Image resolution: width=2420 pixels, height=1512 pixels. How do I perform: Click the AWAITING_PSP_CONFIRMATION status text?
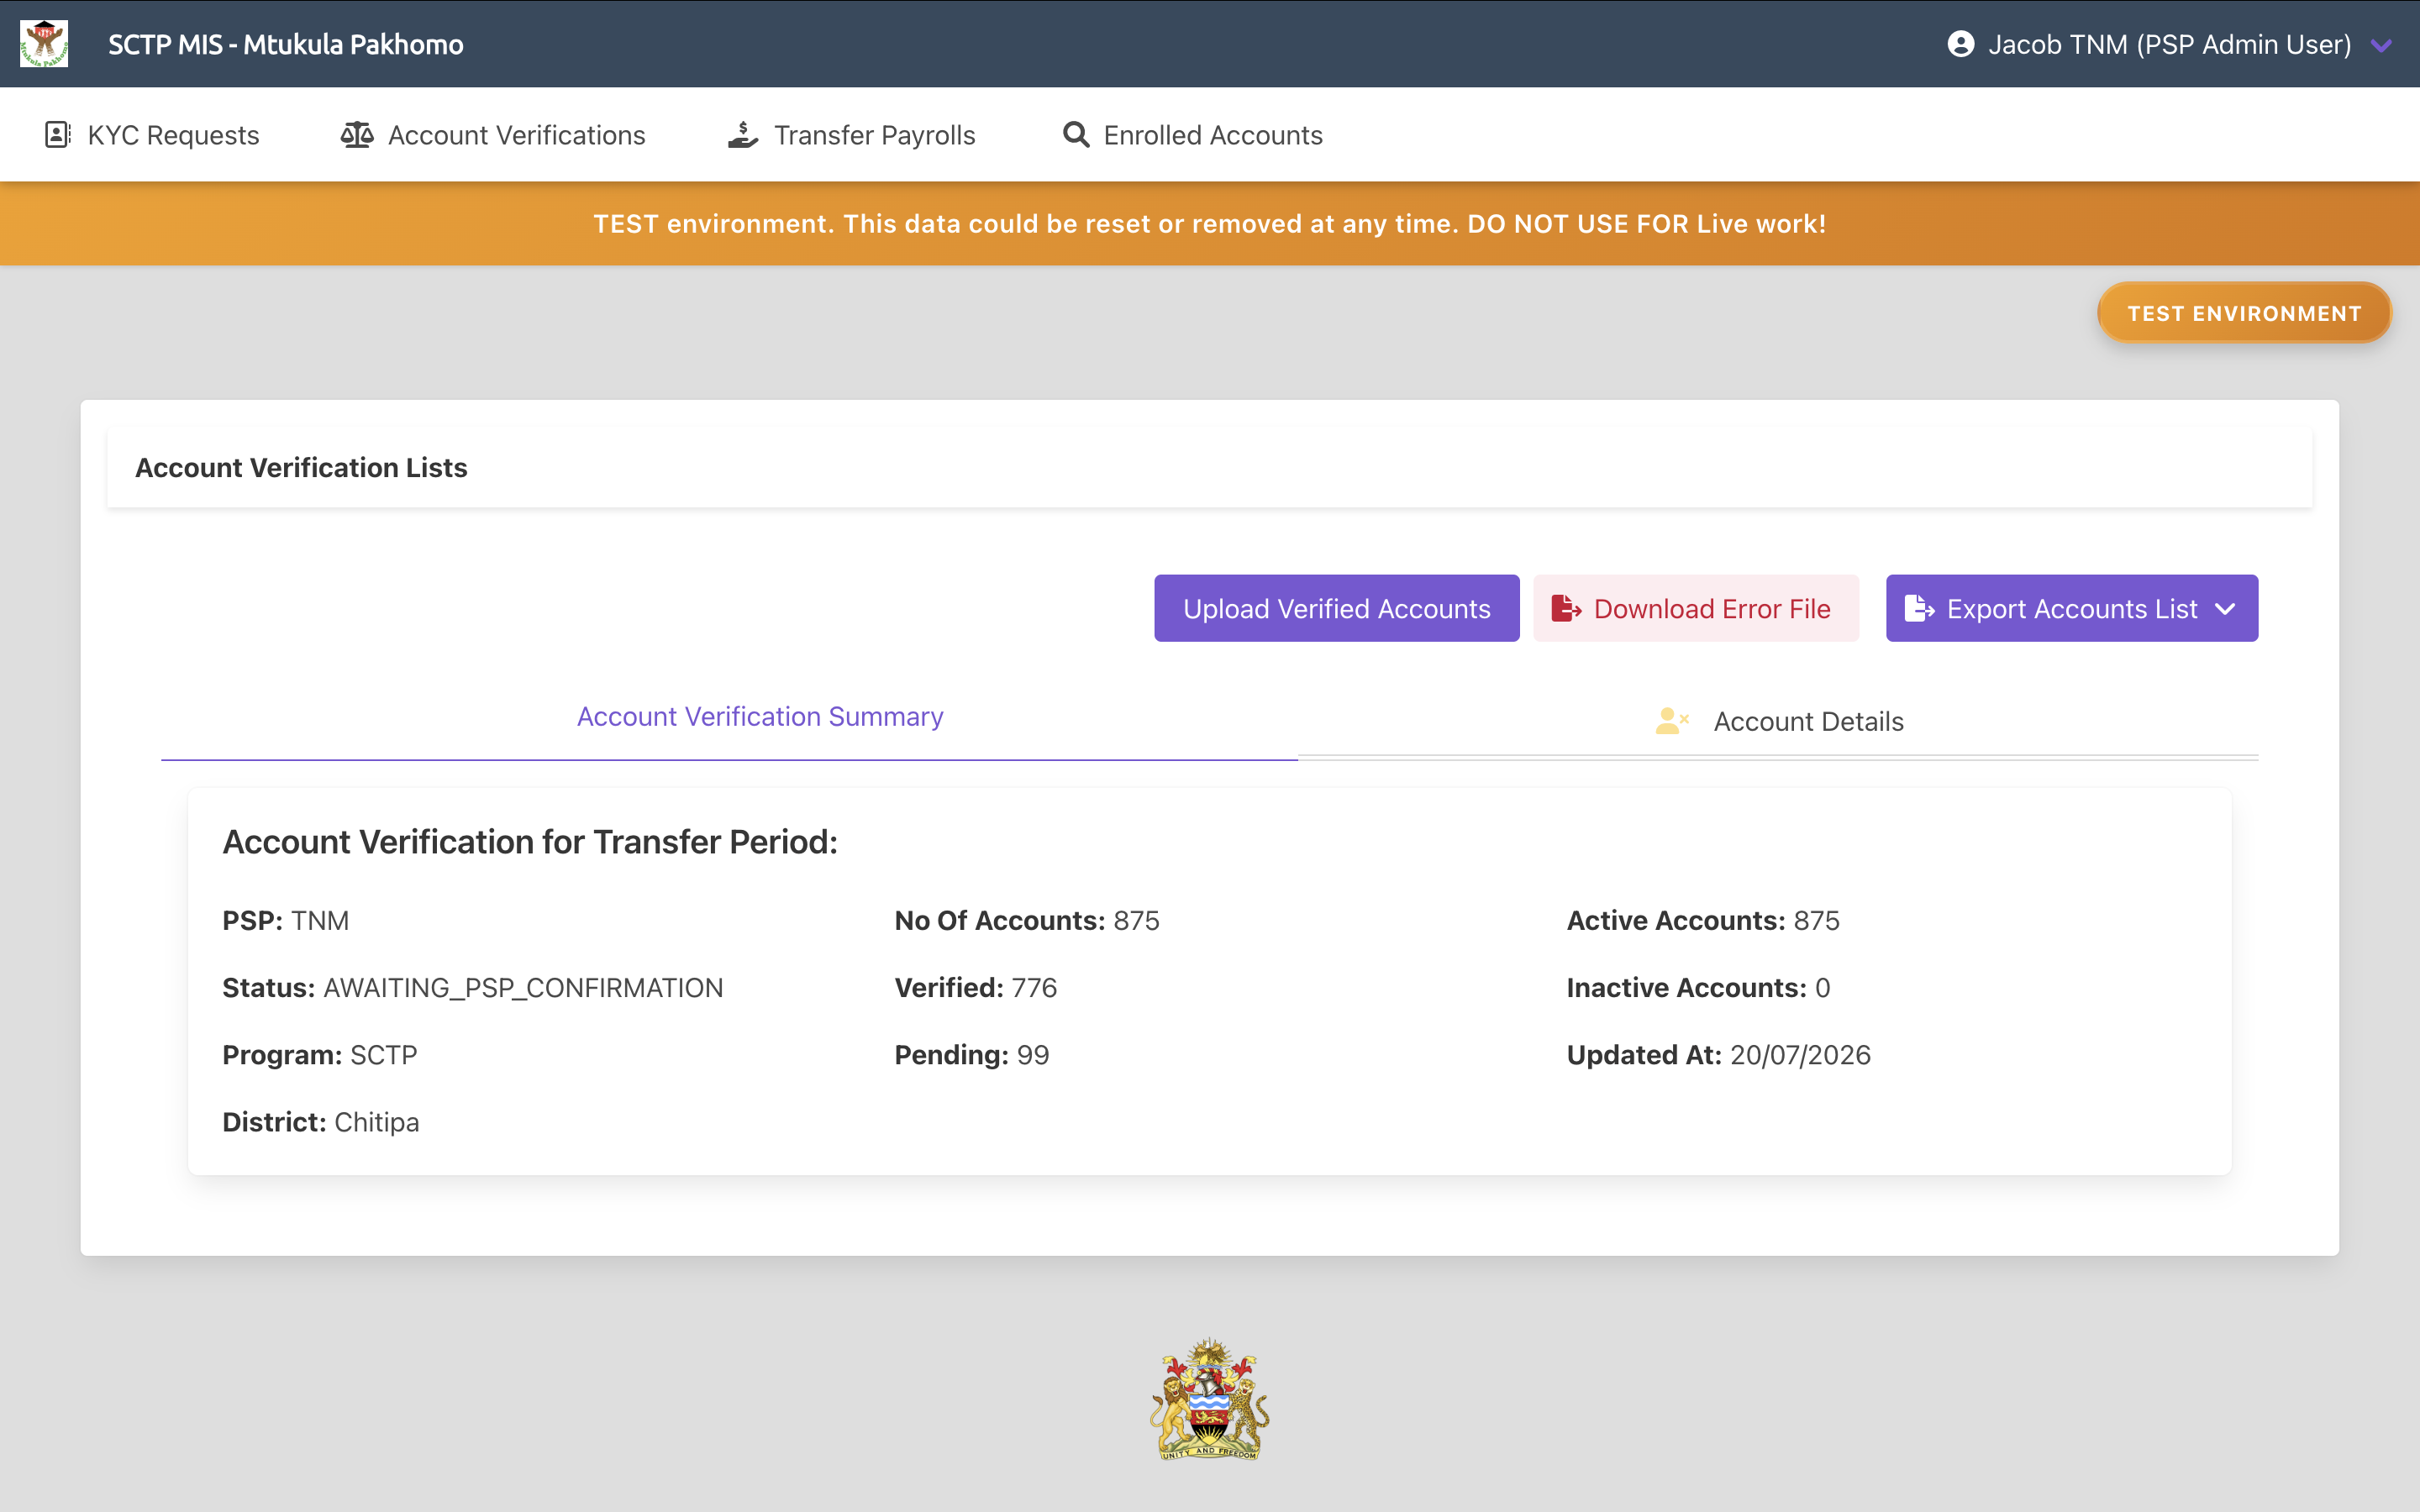523,988
